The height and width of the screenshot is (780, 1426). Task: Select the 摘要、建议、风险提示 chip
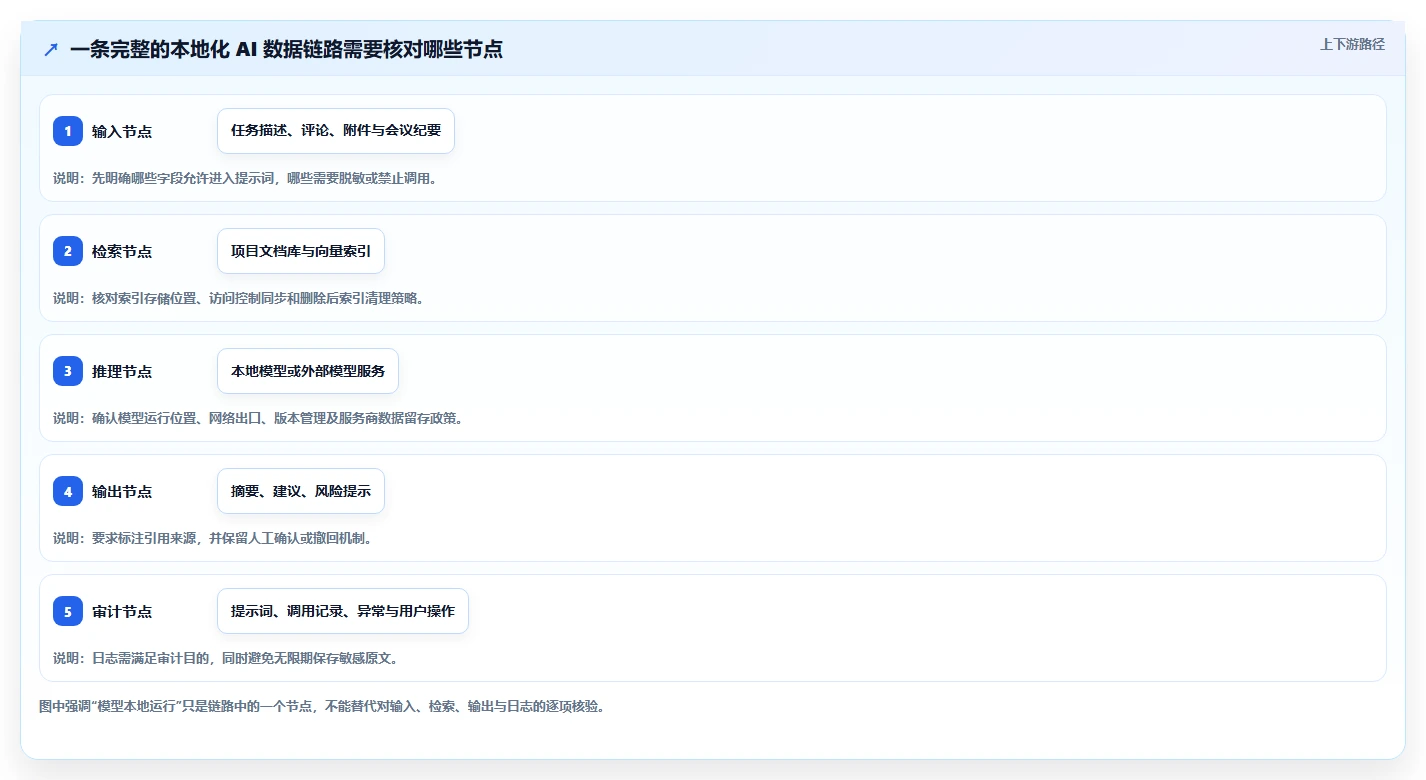coord(301,491)
